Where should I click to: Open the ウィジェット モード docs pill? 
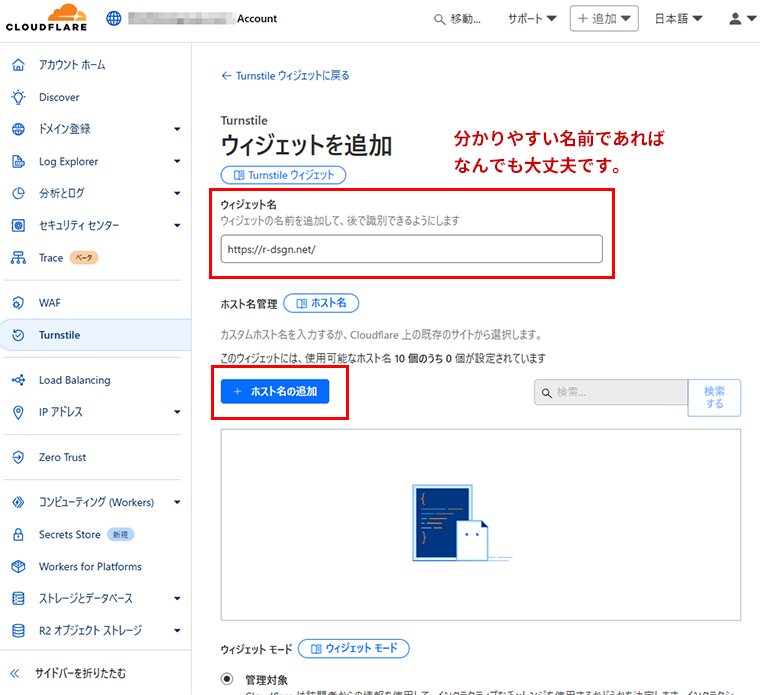pos(354,648)
